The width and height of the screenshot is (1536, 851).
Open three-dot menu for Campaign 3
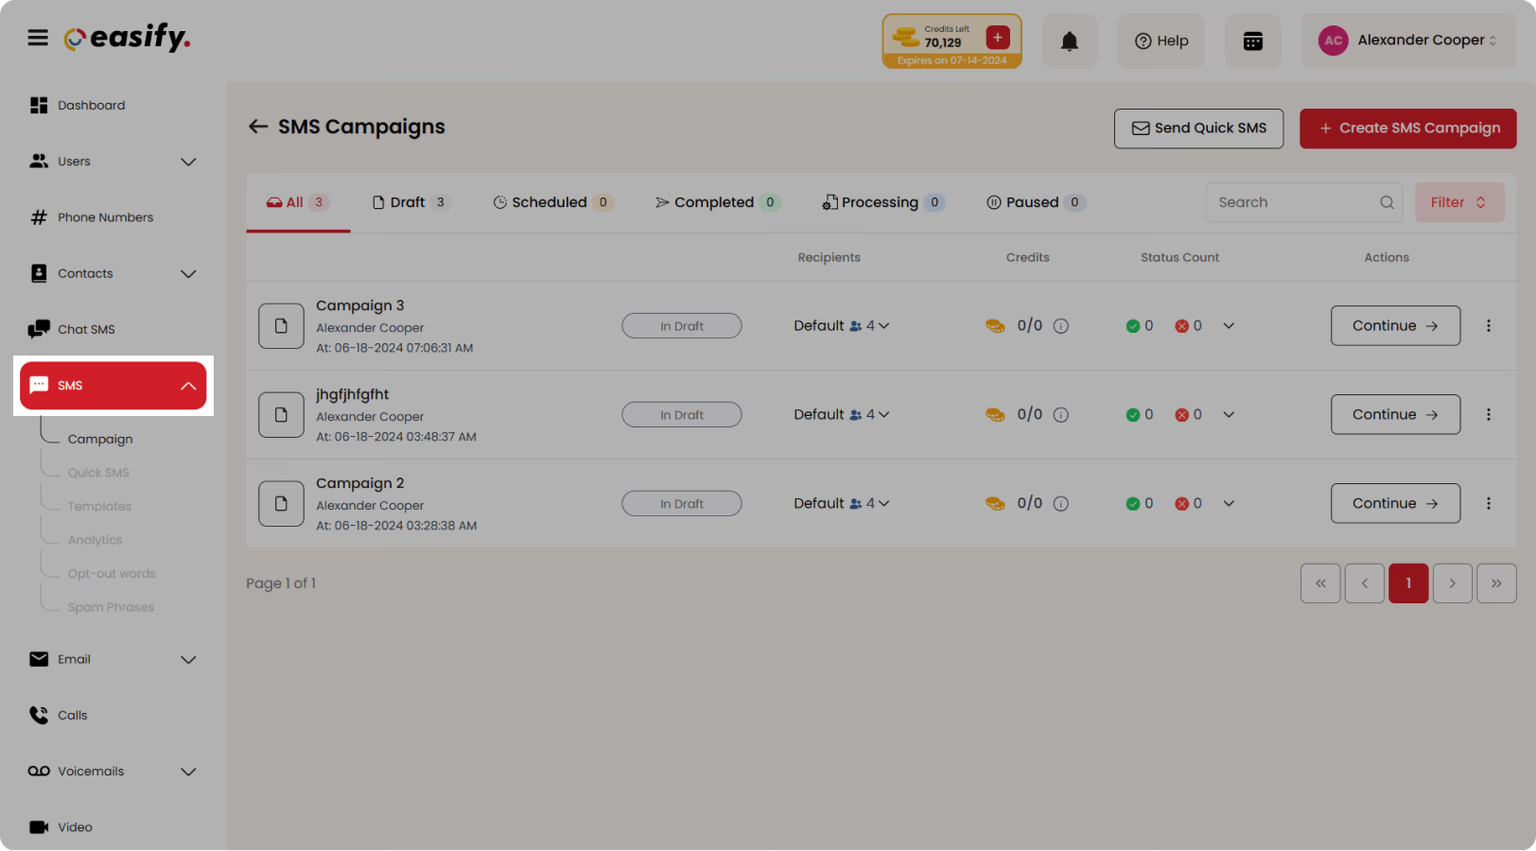click(1488, 326)
